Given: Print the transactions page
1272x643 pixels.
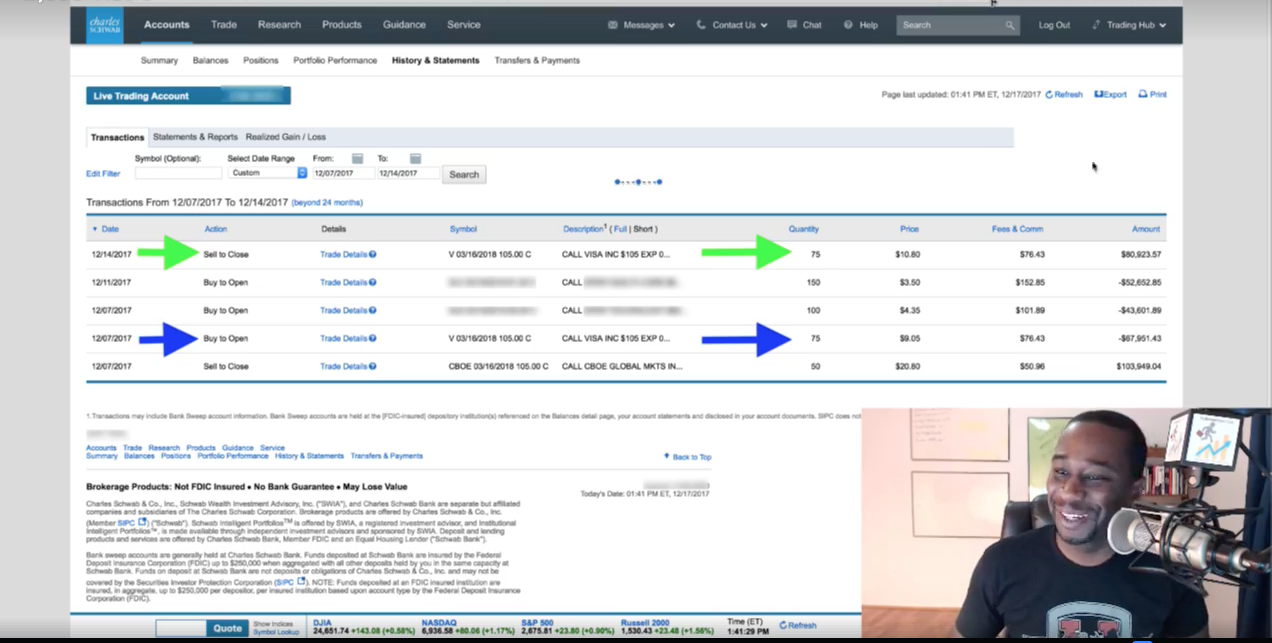Looking at the screenshot, I should [x=1153, y=94].
